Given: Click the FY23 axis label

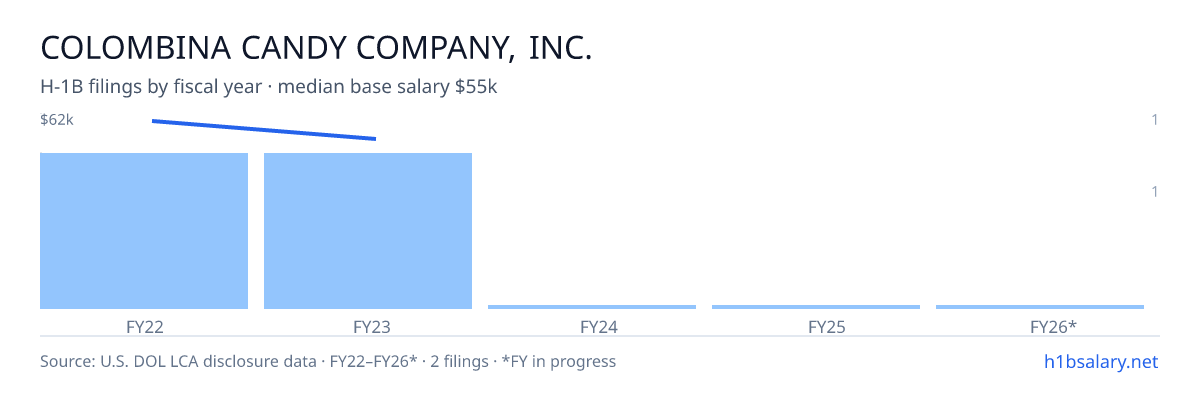Looking at the screenshot, I should click(368, 327).
